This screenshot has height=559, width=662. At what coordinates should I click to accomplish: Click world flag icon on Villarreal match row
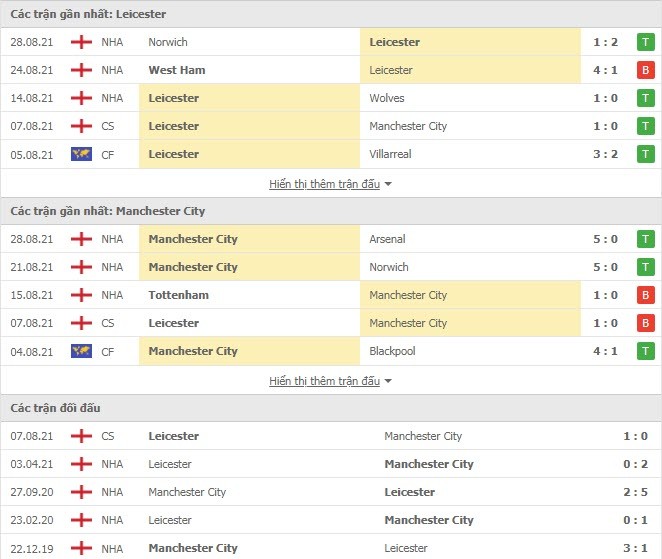81,154
